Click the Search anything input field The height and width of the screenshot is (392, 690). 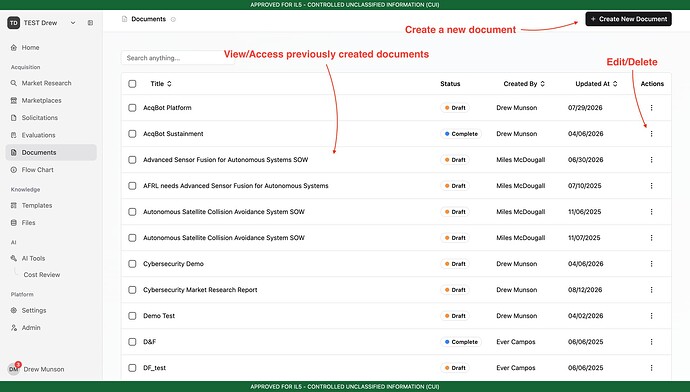(178, 58)
